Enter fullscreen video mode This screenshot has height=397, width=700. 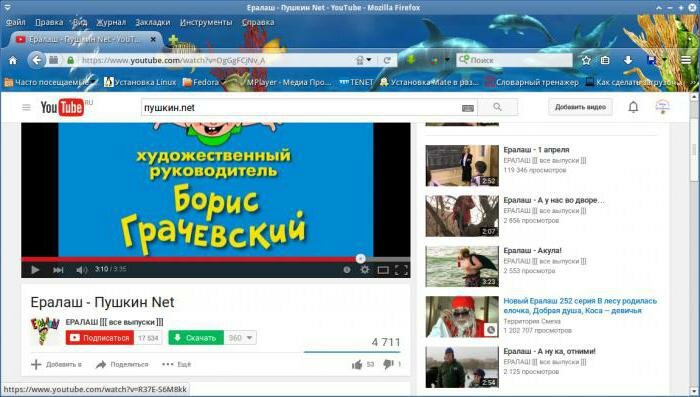point(401,270)
